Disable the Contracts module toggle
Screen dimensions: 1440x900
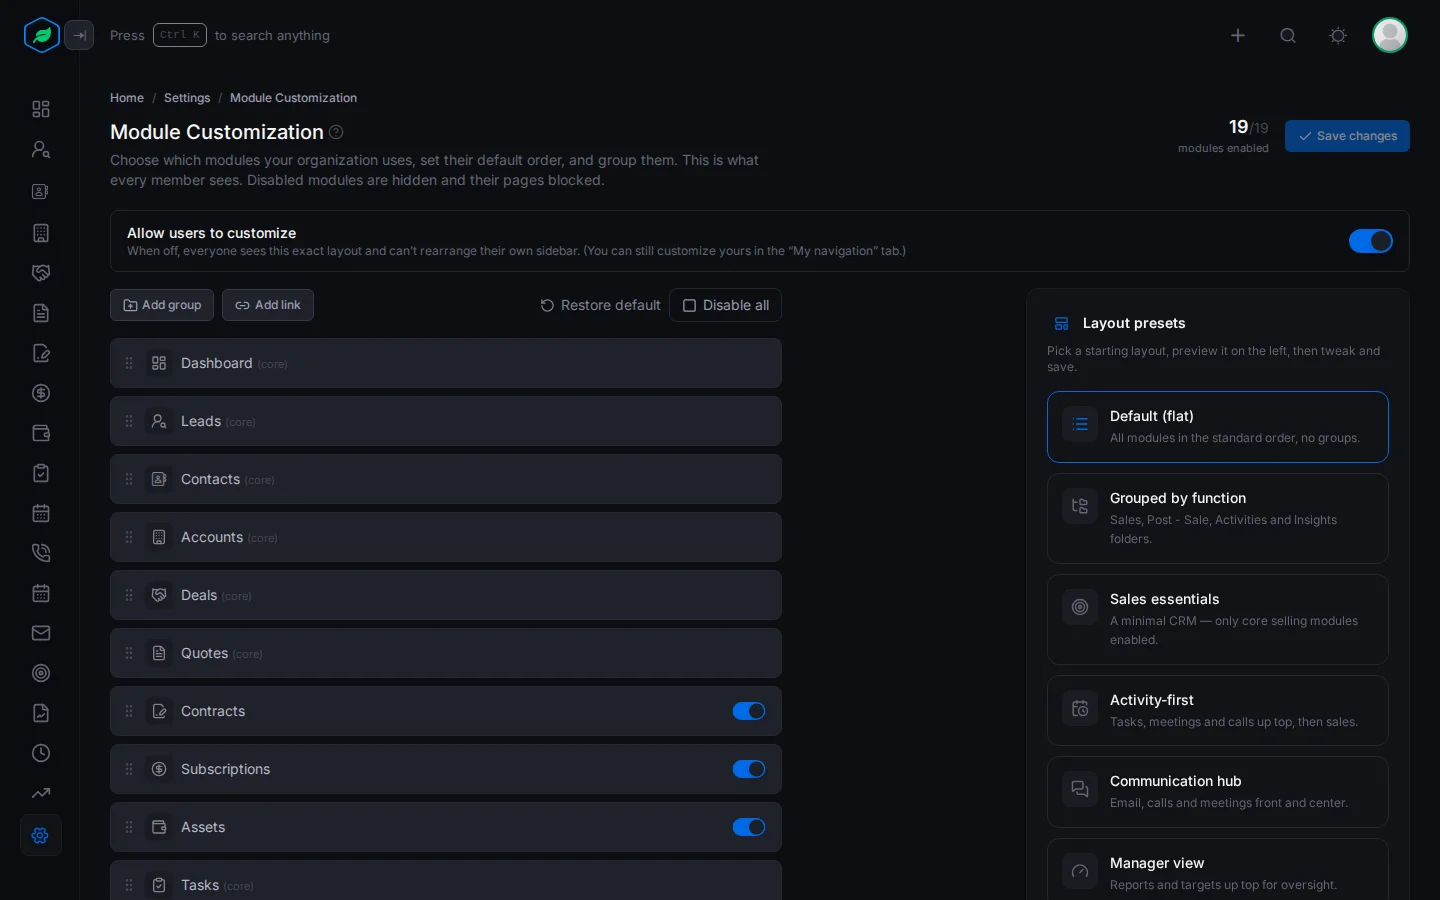749,711
